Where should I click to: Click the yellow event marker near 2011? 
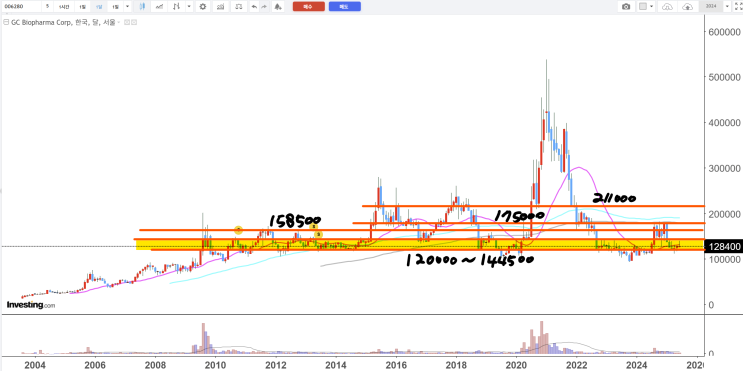[x=238, y=230]
